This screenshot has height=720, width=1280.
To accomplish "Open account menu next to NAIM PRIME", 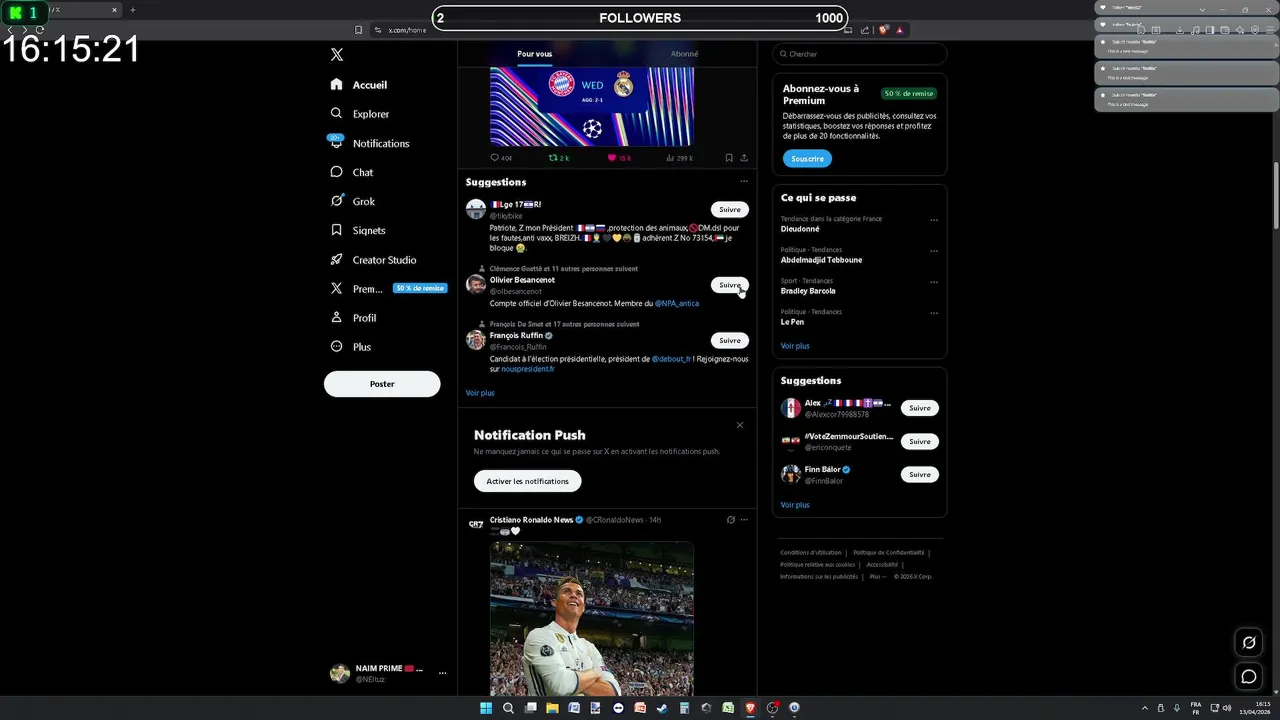I will pyautogui.click(x=442, y=673).
